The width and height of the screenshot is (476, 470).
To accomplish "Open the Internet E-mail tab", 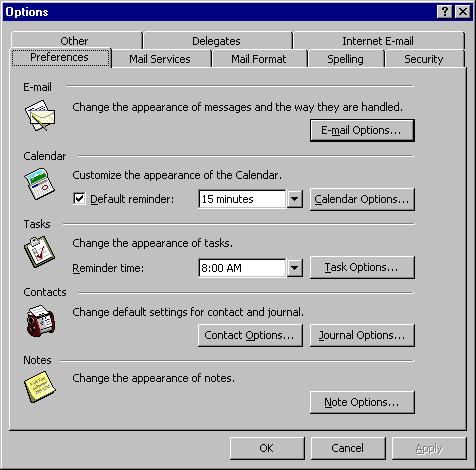I will pyautogui.click(x=379, y=41).
